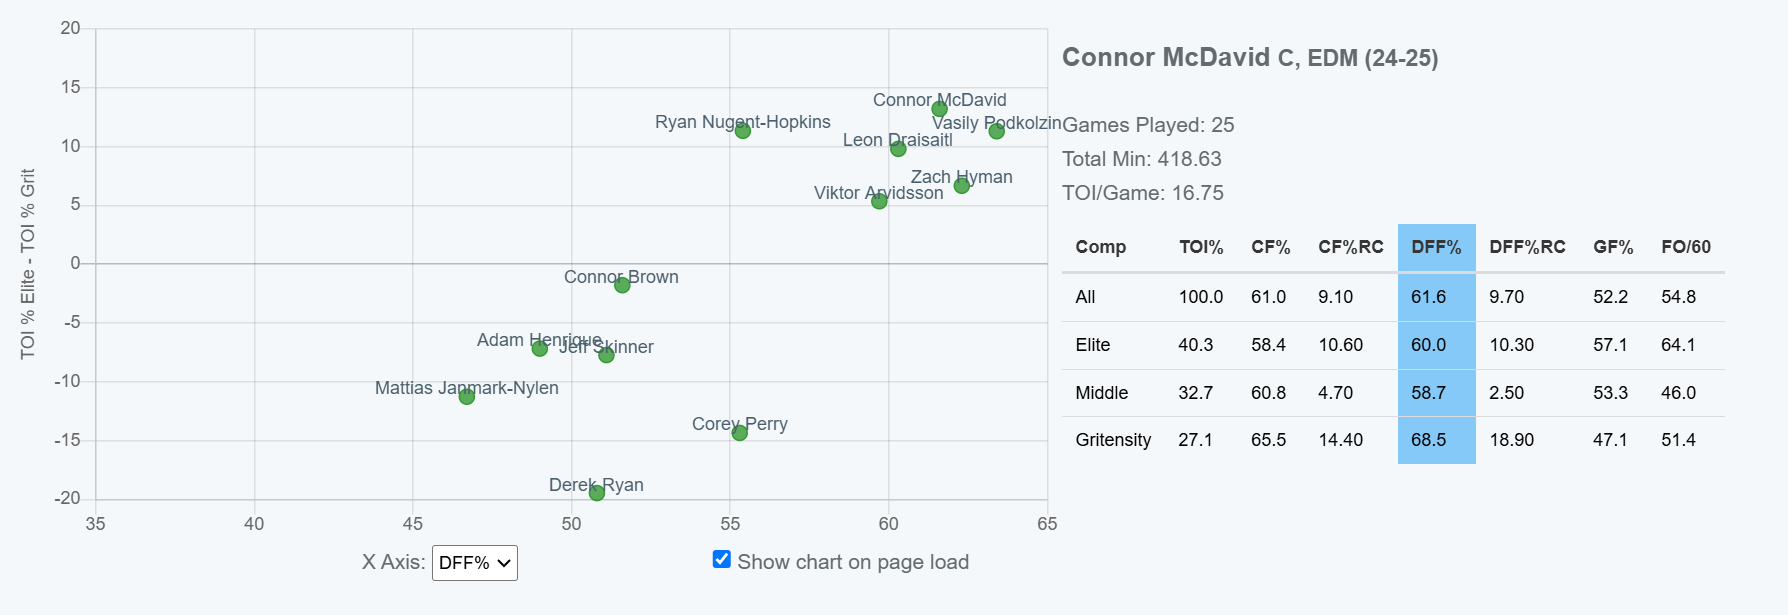This screenshot has width=1788, height=615.
Task: Click the FO/60 column header
Action: click(x=1686, y=247)
